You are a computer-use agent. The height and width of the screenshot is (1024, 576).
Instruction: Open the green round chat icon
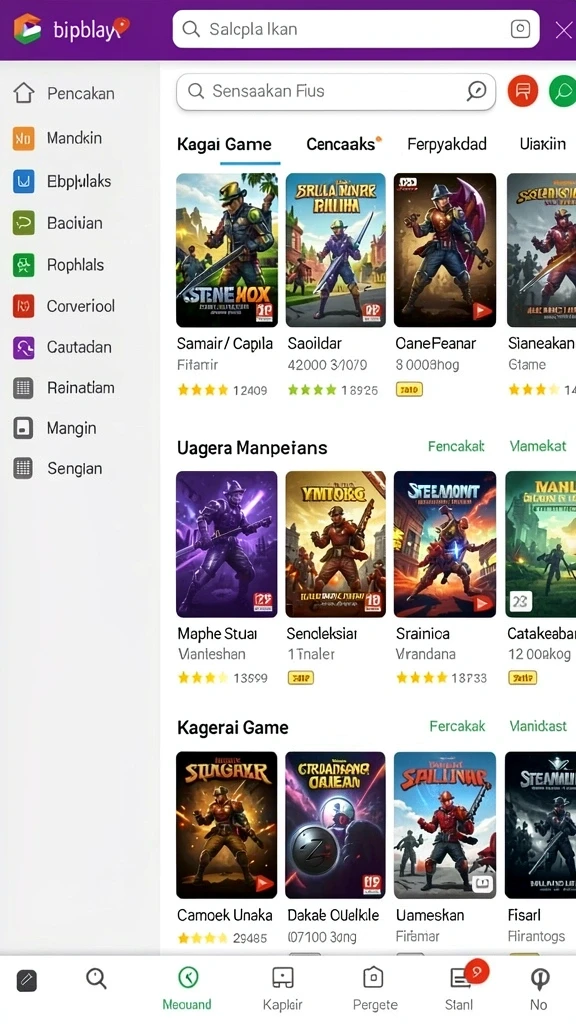coord(563,91)
